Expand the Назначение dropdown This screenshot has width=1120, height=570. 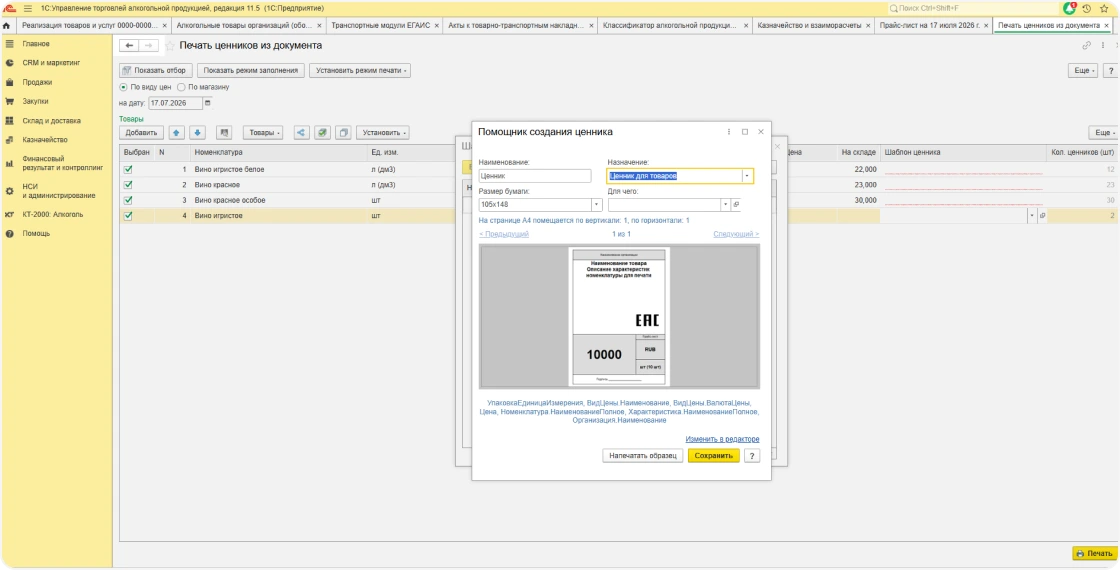(747, 176)
